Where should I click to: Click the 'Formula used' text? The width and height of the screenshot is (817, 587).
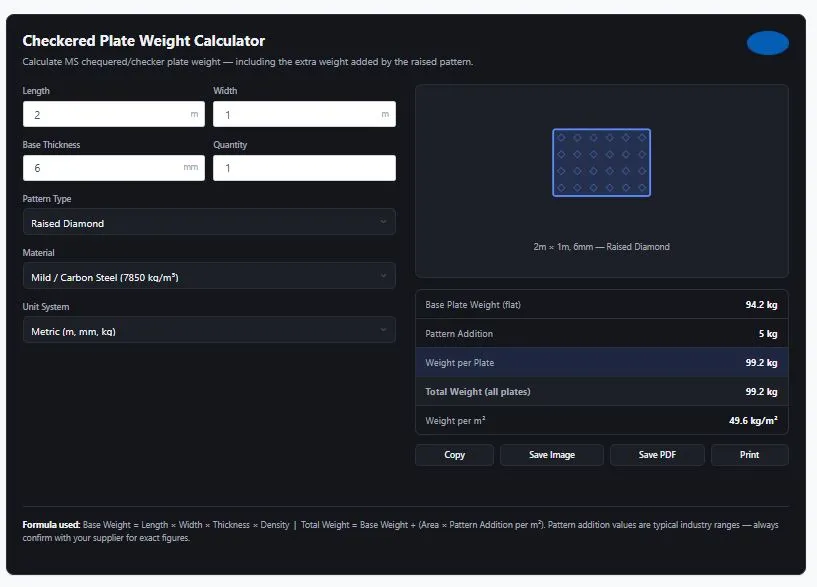tap(51, 525)
